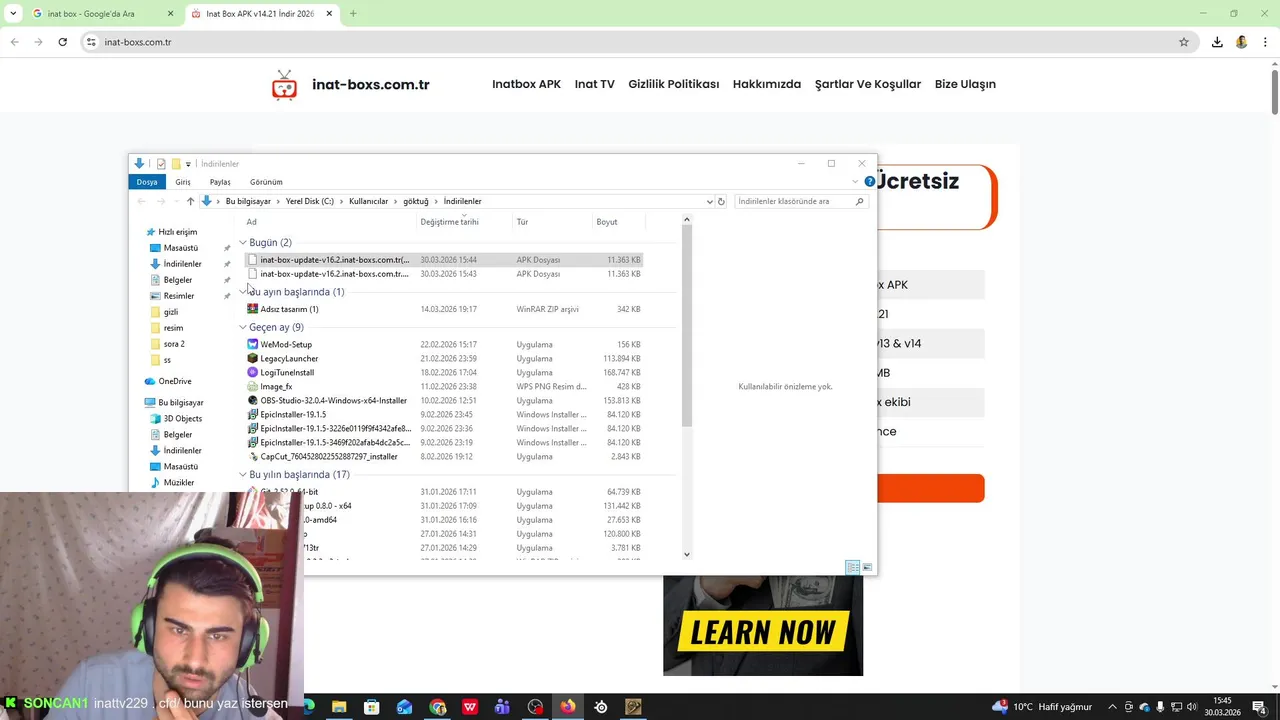
Task: Open the Inat TV page link
Action: (x=595, y=84)
